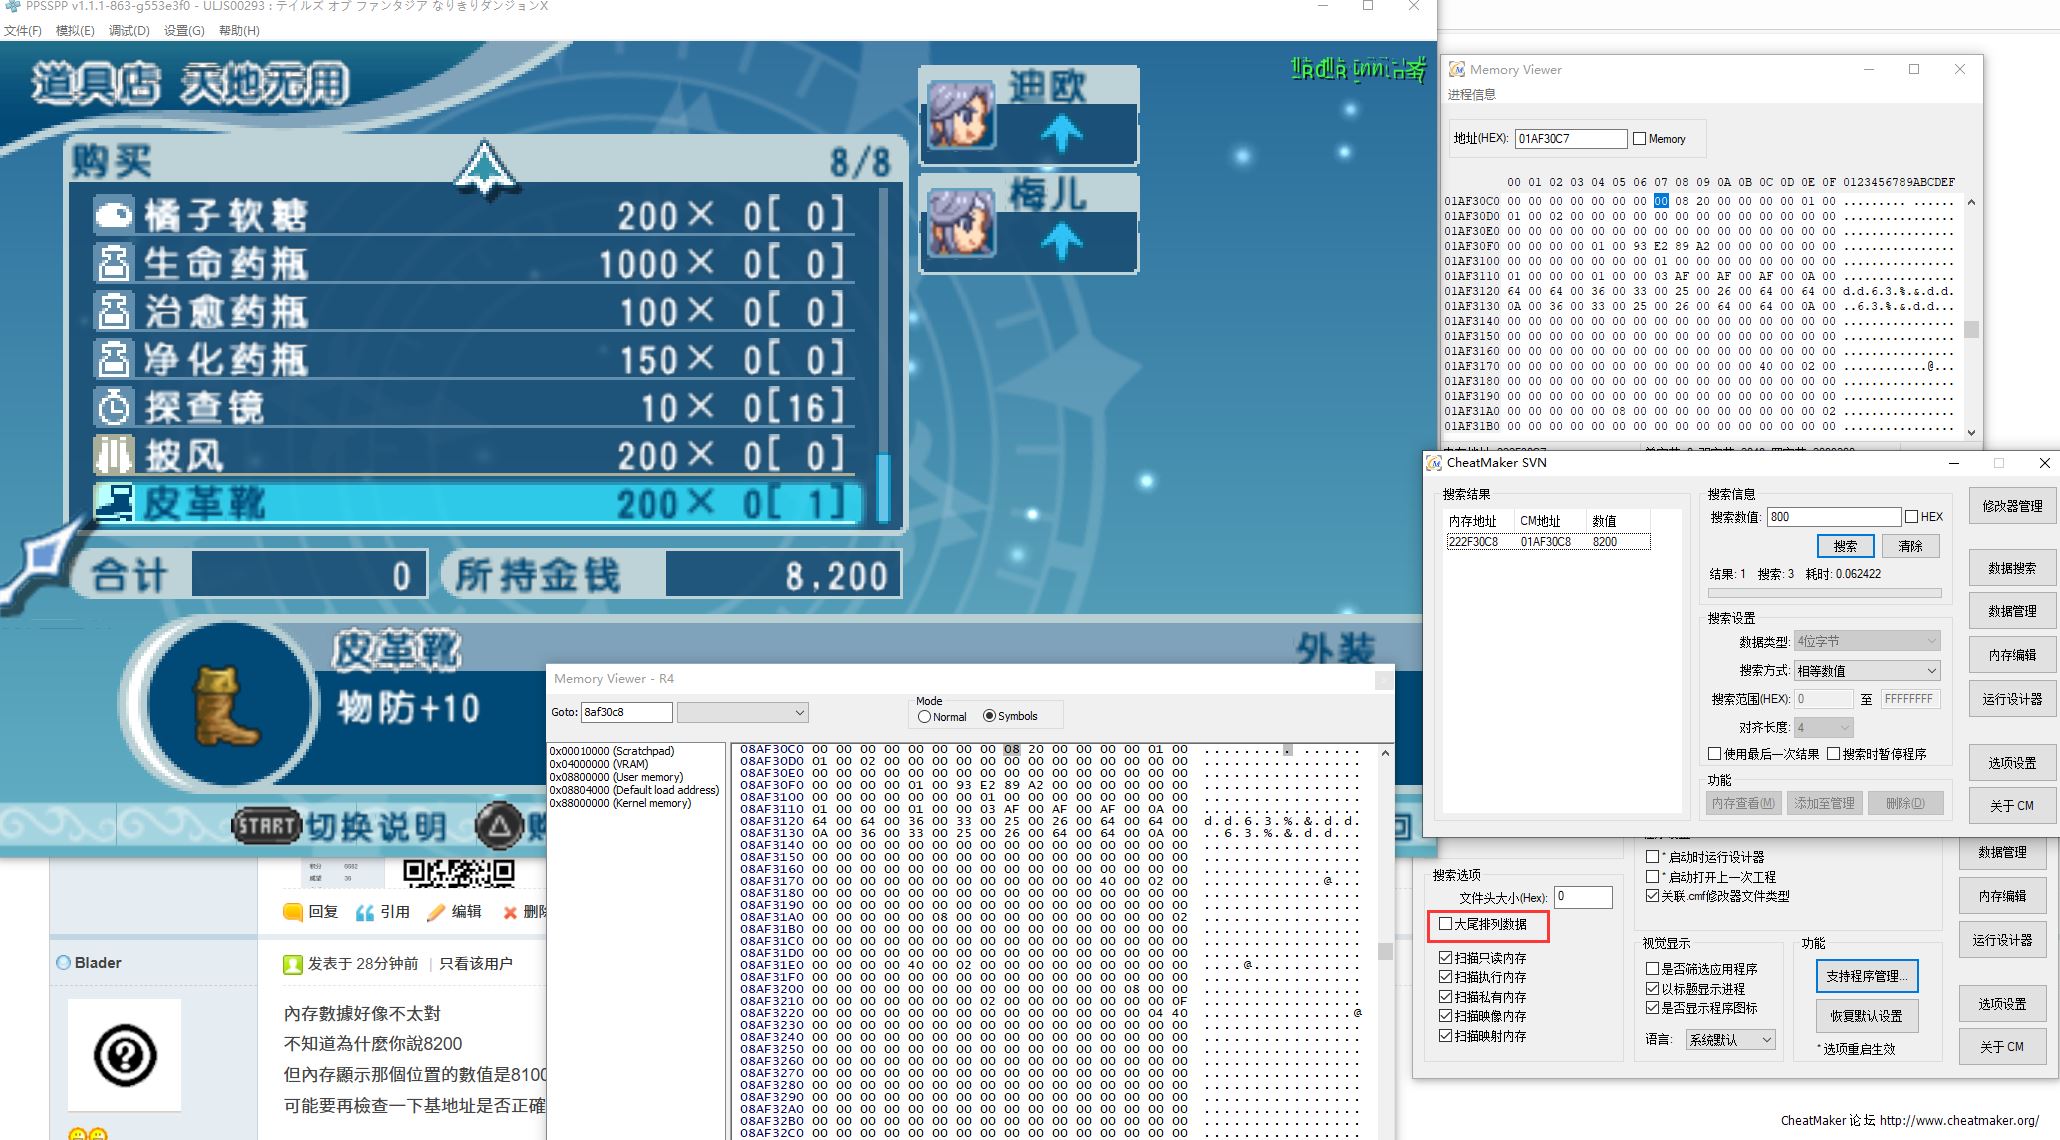This screenshot has width=2060, height=1140.
Task: Open the 语言 系统默认 dropdown
Action: coord(1730,1040)
